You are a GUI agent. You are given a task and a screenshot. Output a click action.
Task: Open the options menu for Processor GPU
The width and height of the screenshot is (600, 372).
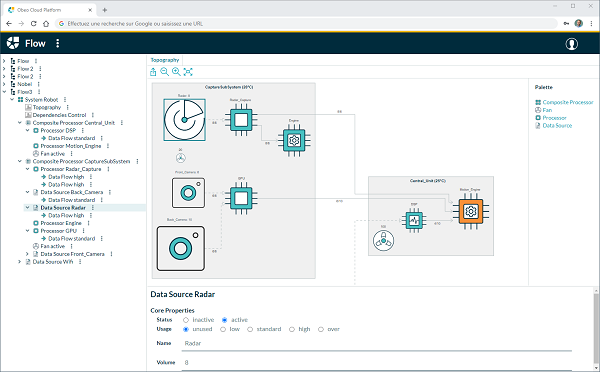83,231
